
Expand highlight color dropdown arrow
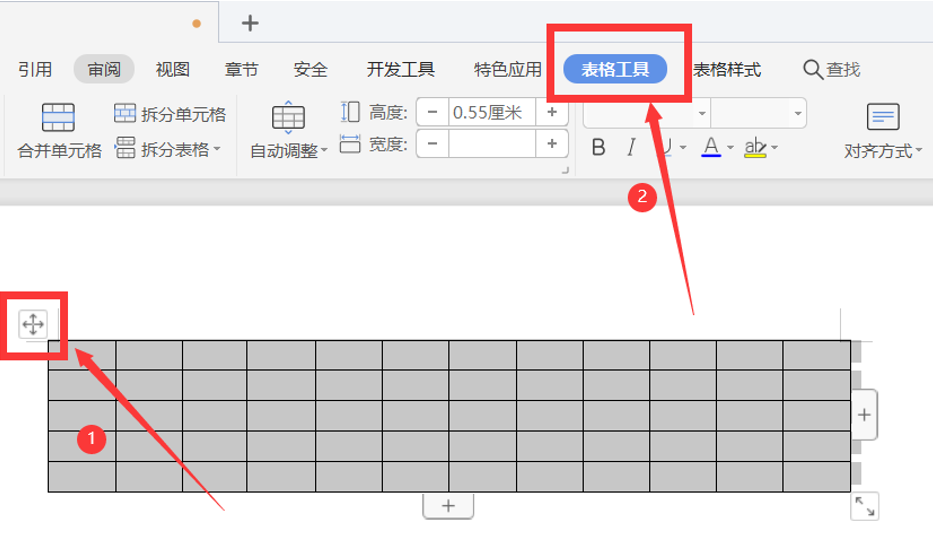[774, 147]
